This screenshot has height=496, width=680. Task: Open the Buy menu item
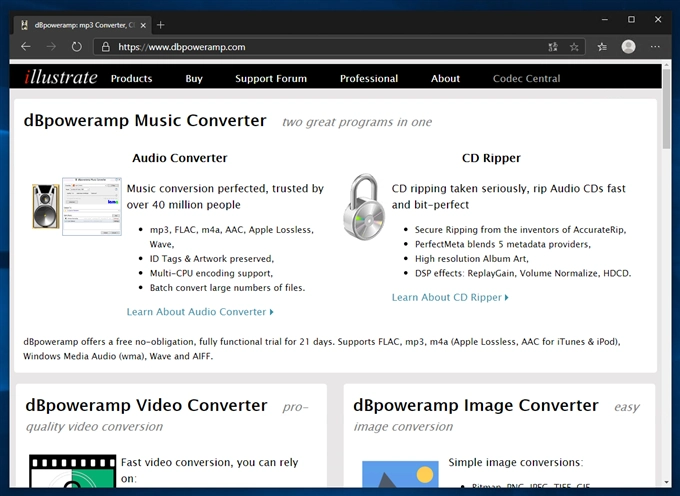194,78
